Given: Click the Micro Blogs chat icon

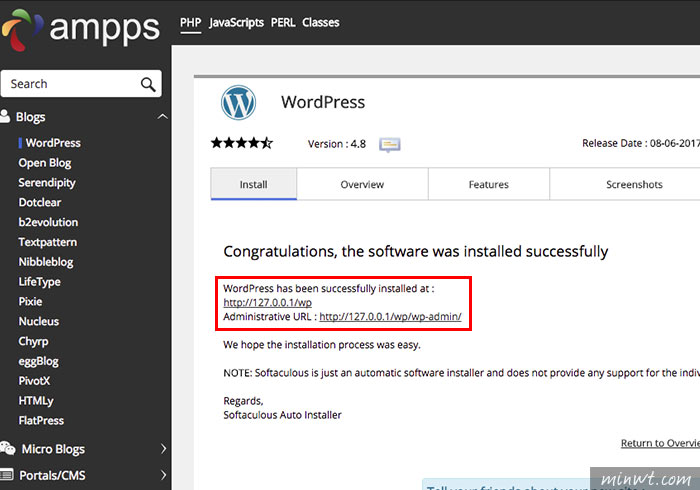Looking at the screenshot, I should coord(8,448).
